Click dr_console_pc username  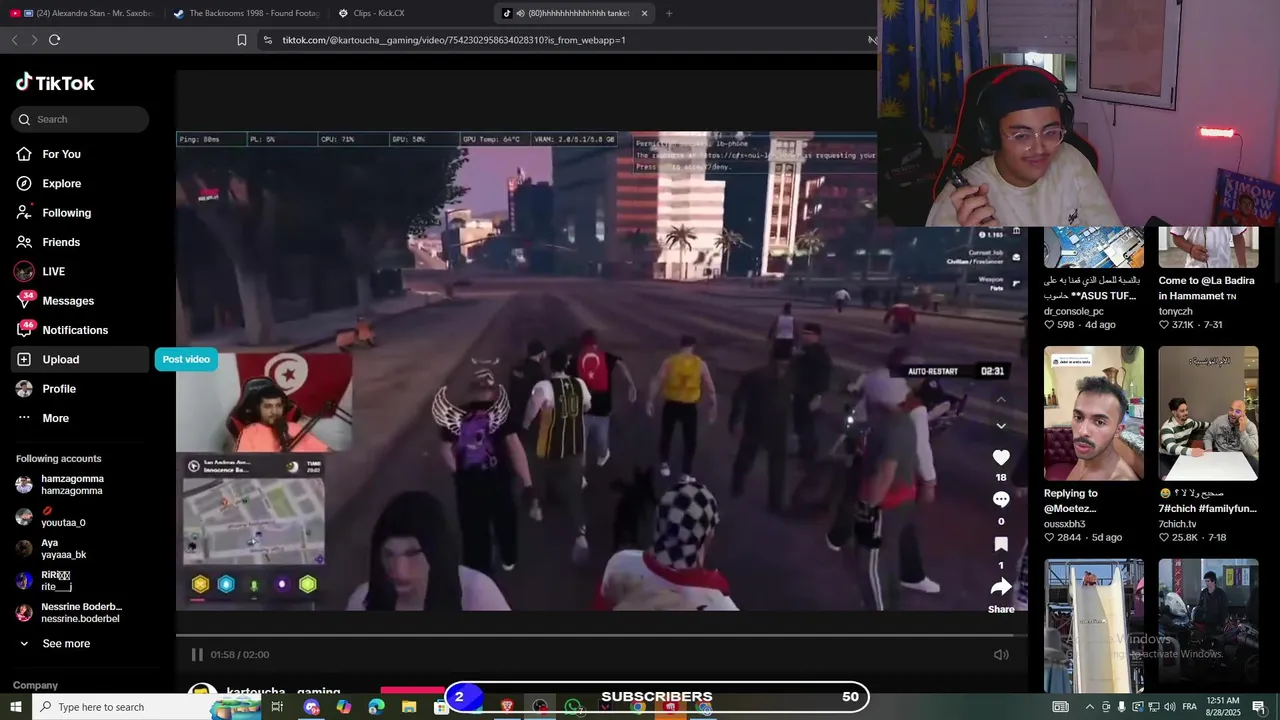click(1075, 311)
